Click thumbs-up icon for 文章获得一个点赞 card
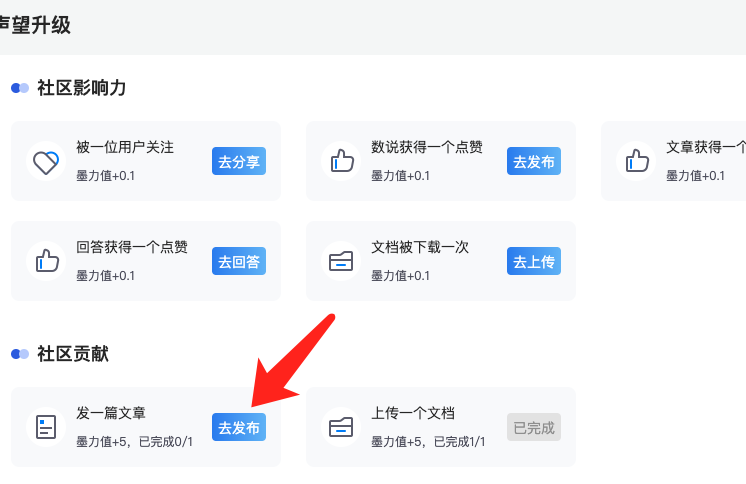This screenshot has width=746, height=484. (x=636, y=161)
